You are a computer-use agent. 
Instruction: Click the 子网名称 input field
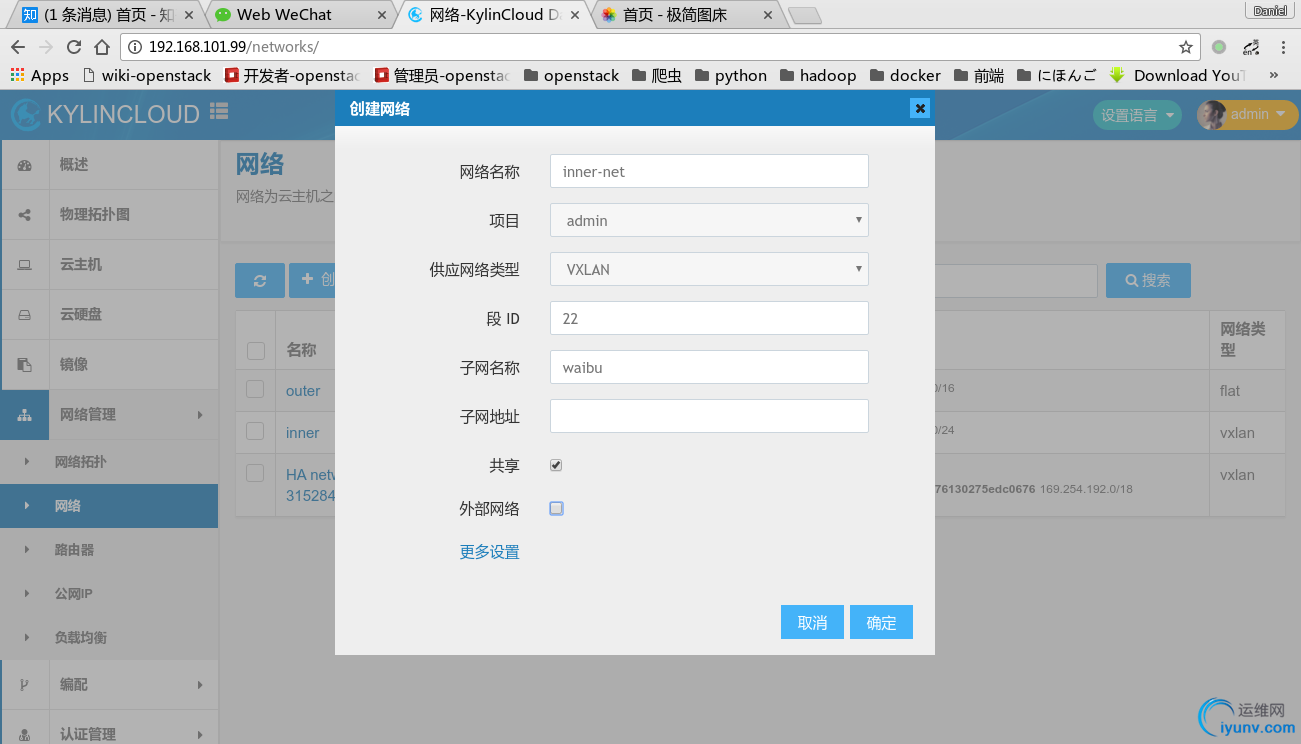click(709, 367)
